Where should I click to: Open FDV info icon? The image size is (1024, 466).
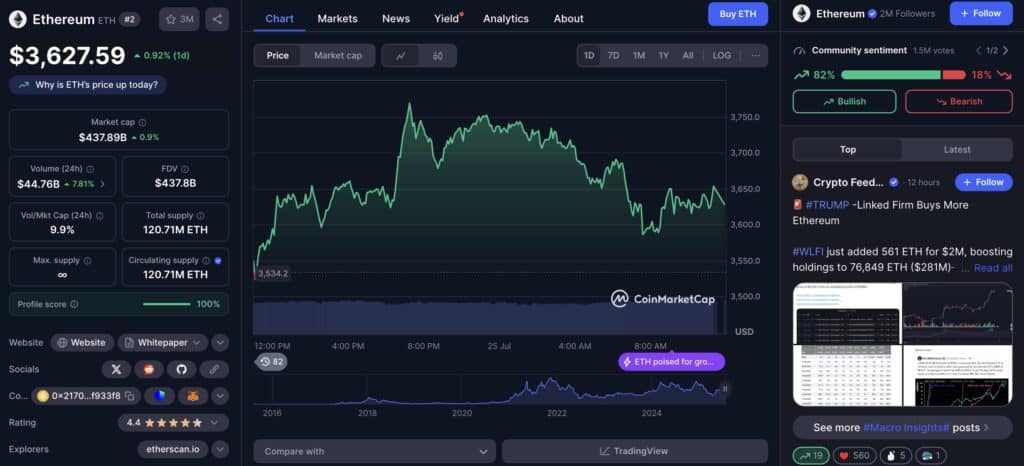pos(185,169)
